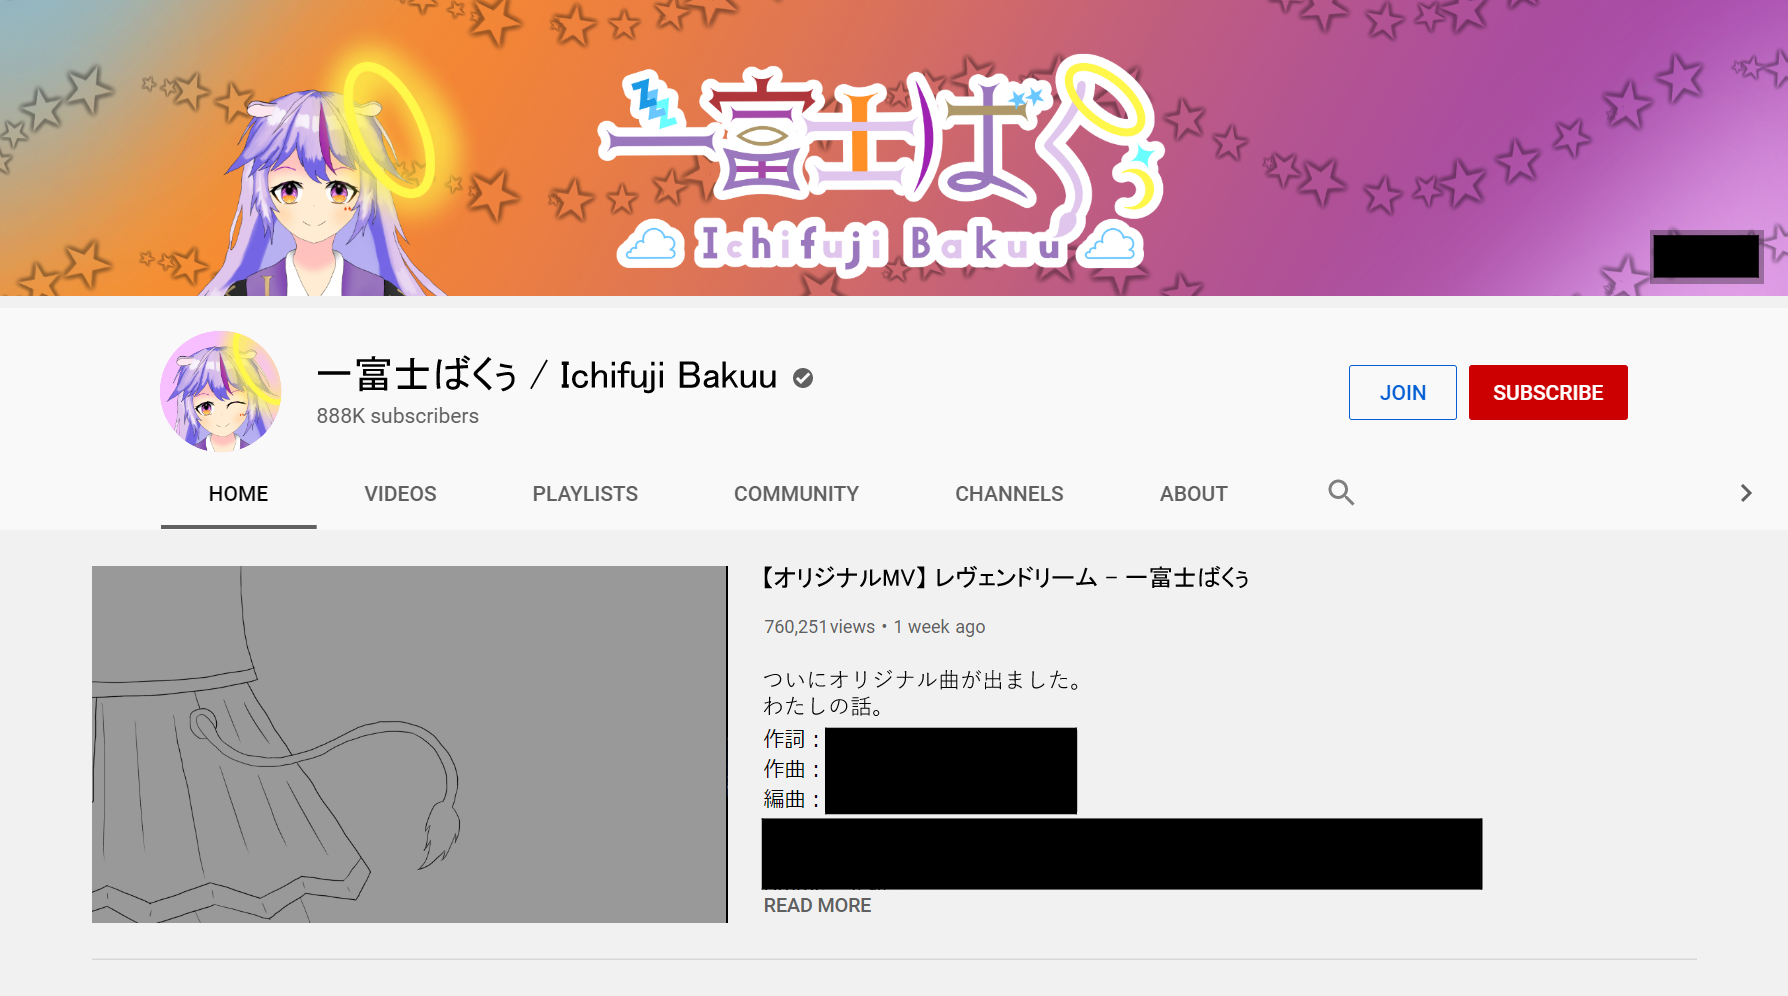Screen dimensions: 1788x996
Task: Open the ABOUT tab
Action: point(1193,493)
